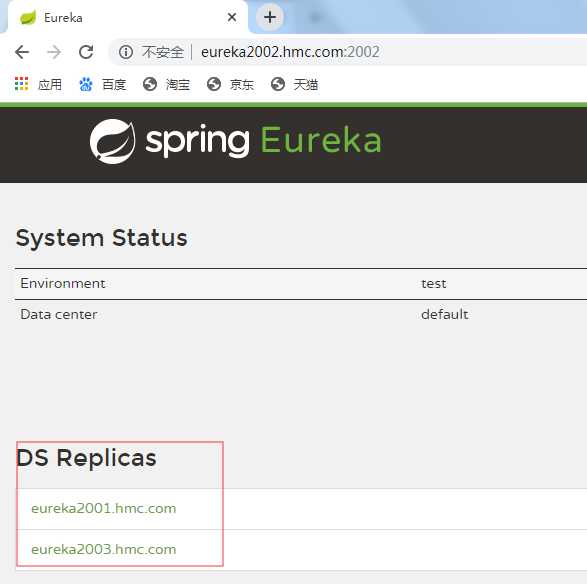Viewport: 587px width, 584px height.
Task: View site info via not-secure icon
Action: tap(126, 52)
